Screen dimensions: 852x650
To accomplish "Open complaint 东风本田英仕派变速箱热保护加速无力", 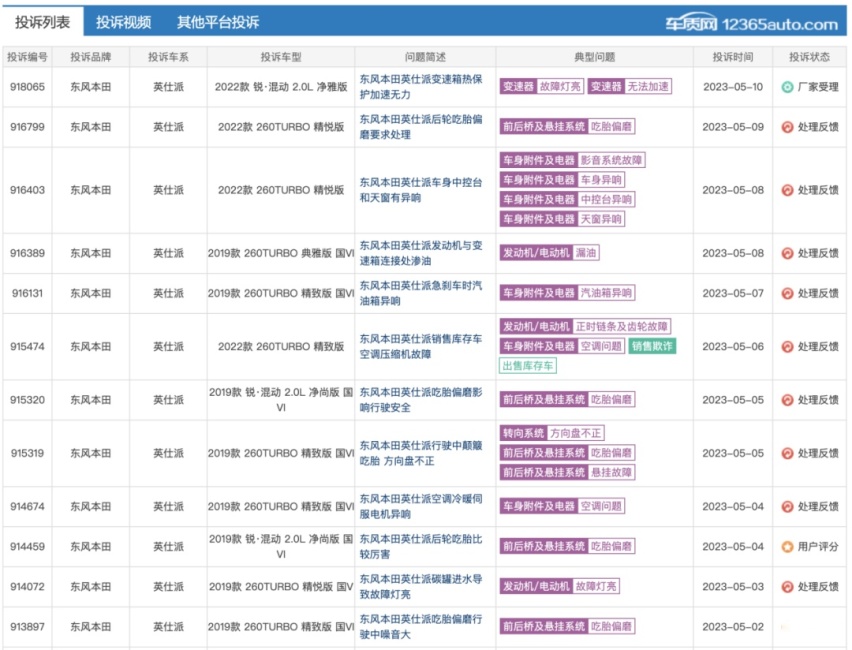I will pos(421,87).
